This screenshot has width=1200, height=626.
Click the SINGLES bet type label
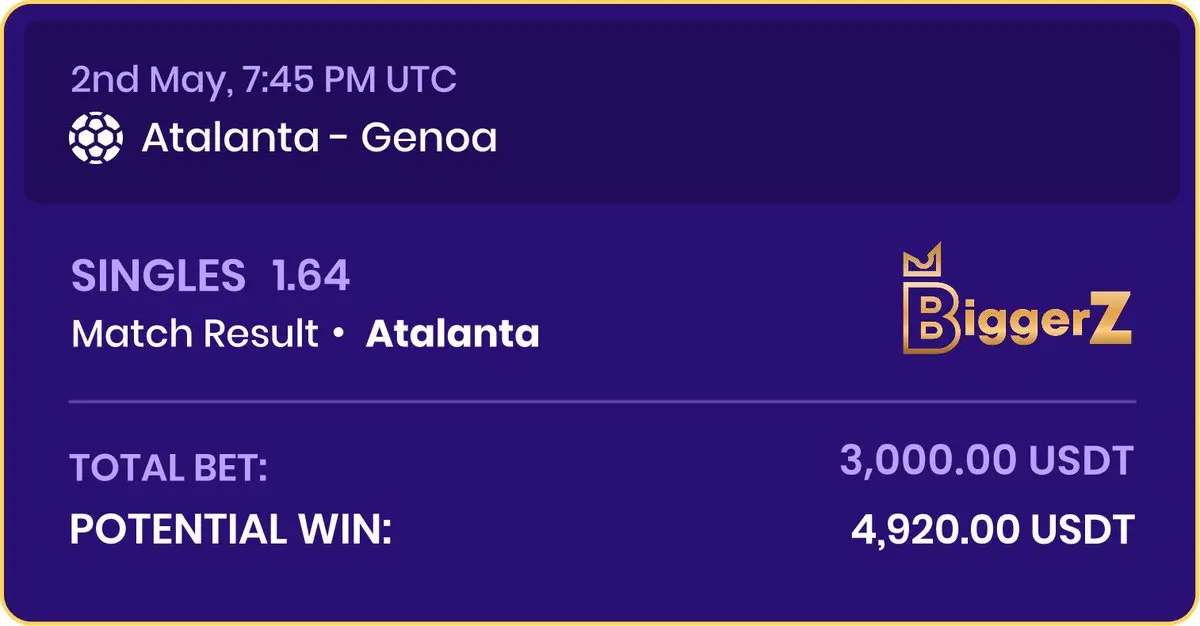pos(158,275)
